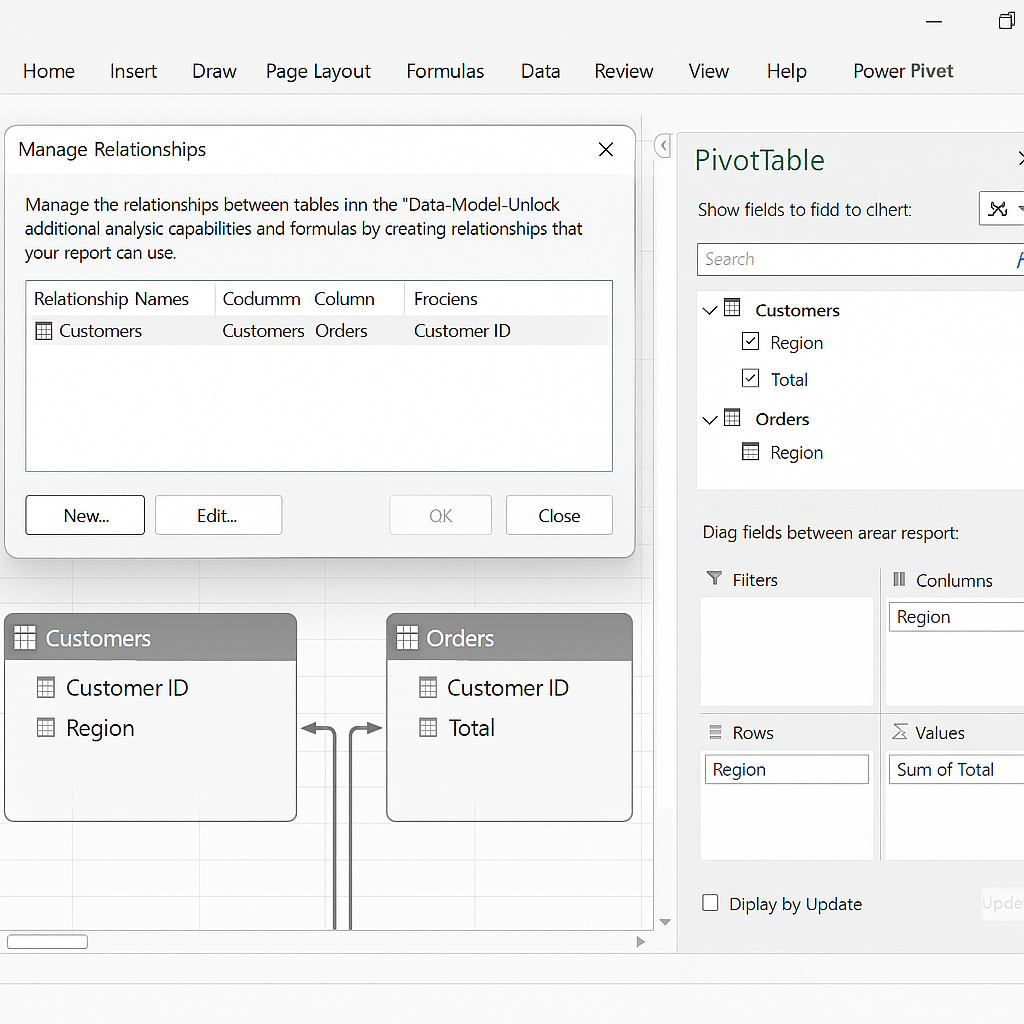Open the Page Layout tab

pos(318,71)
